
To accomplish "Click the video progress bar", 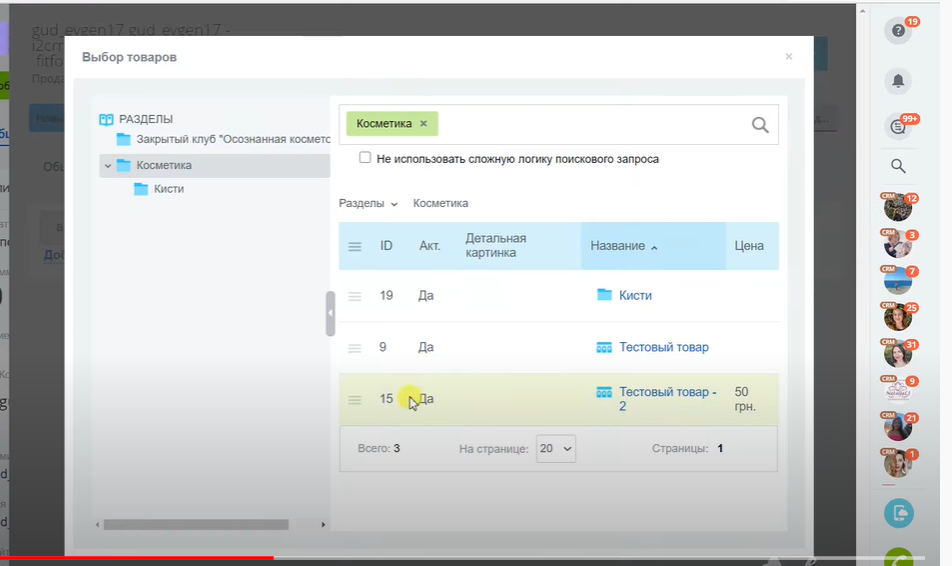I will click(462, 557).
